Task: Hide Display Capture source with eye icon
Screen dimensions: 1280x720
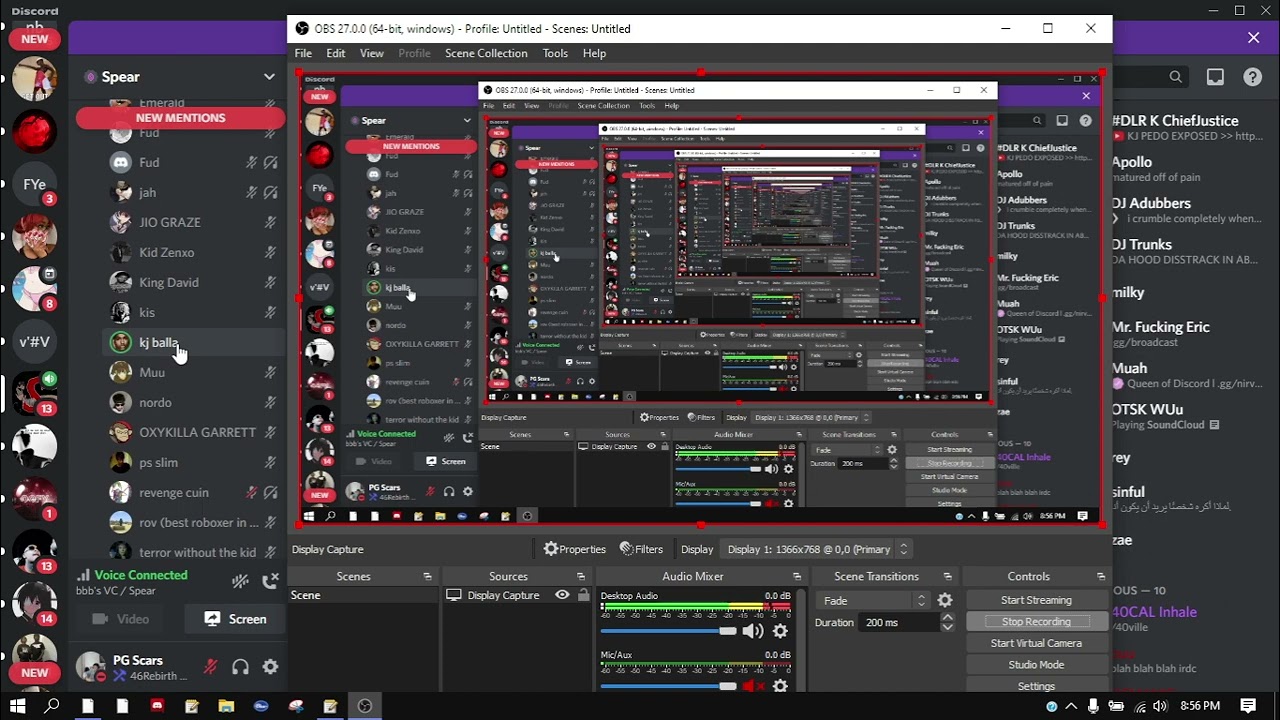Action: (562, 595)
